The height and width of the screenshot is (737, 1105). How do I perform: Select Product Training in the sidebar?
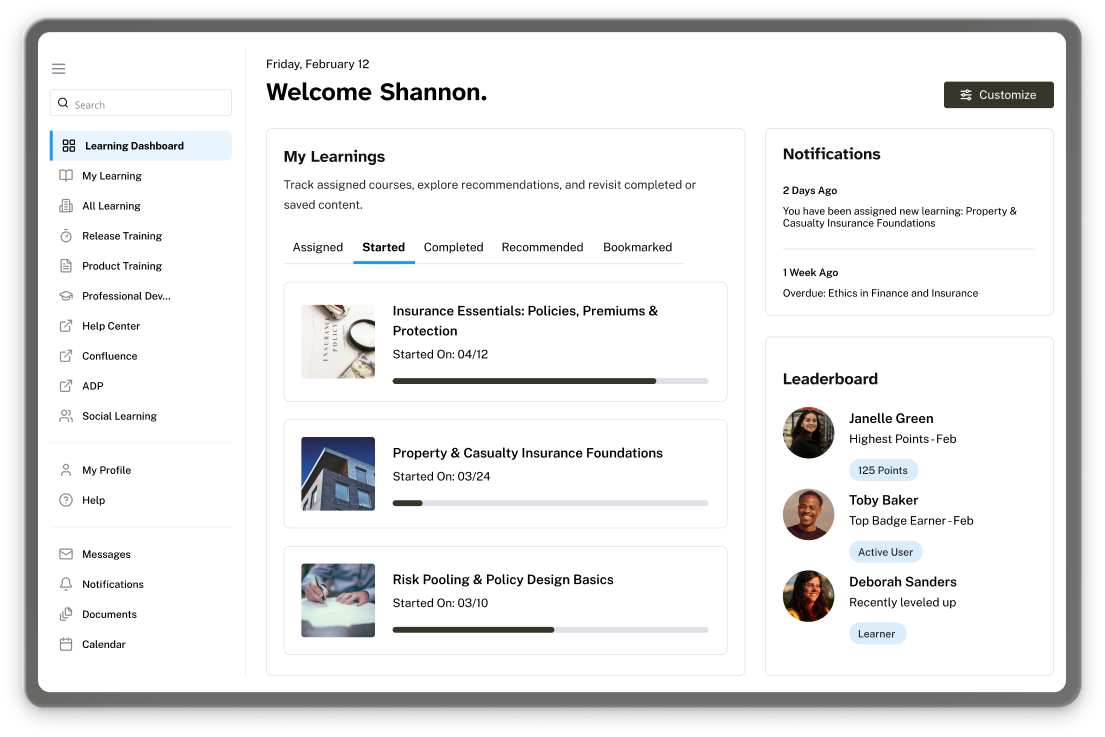(119, 265)
